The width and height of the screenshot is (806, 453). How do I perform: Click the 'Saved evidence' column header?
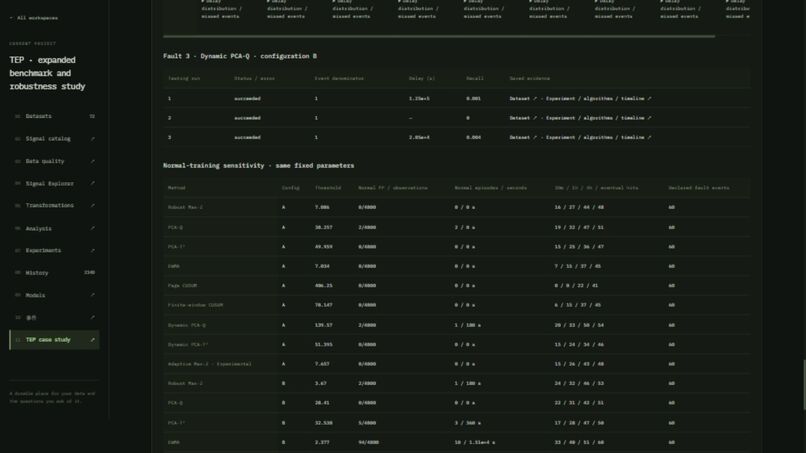pos(529,79)
